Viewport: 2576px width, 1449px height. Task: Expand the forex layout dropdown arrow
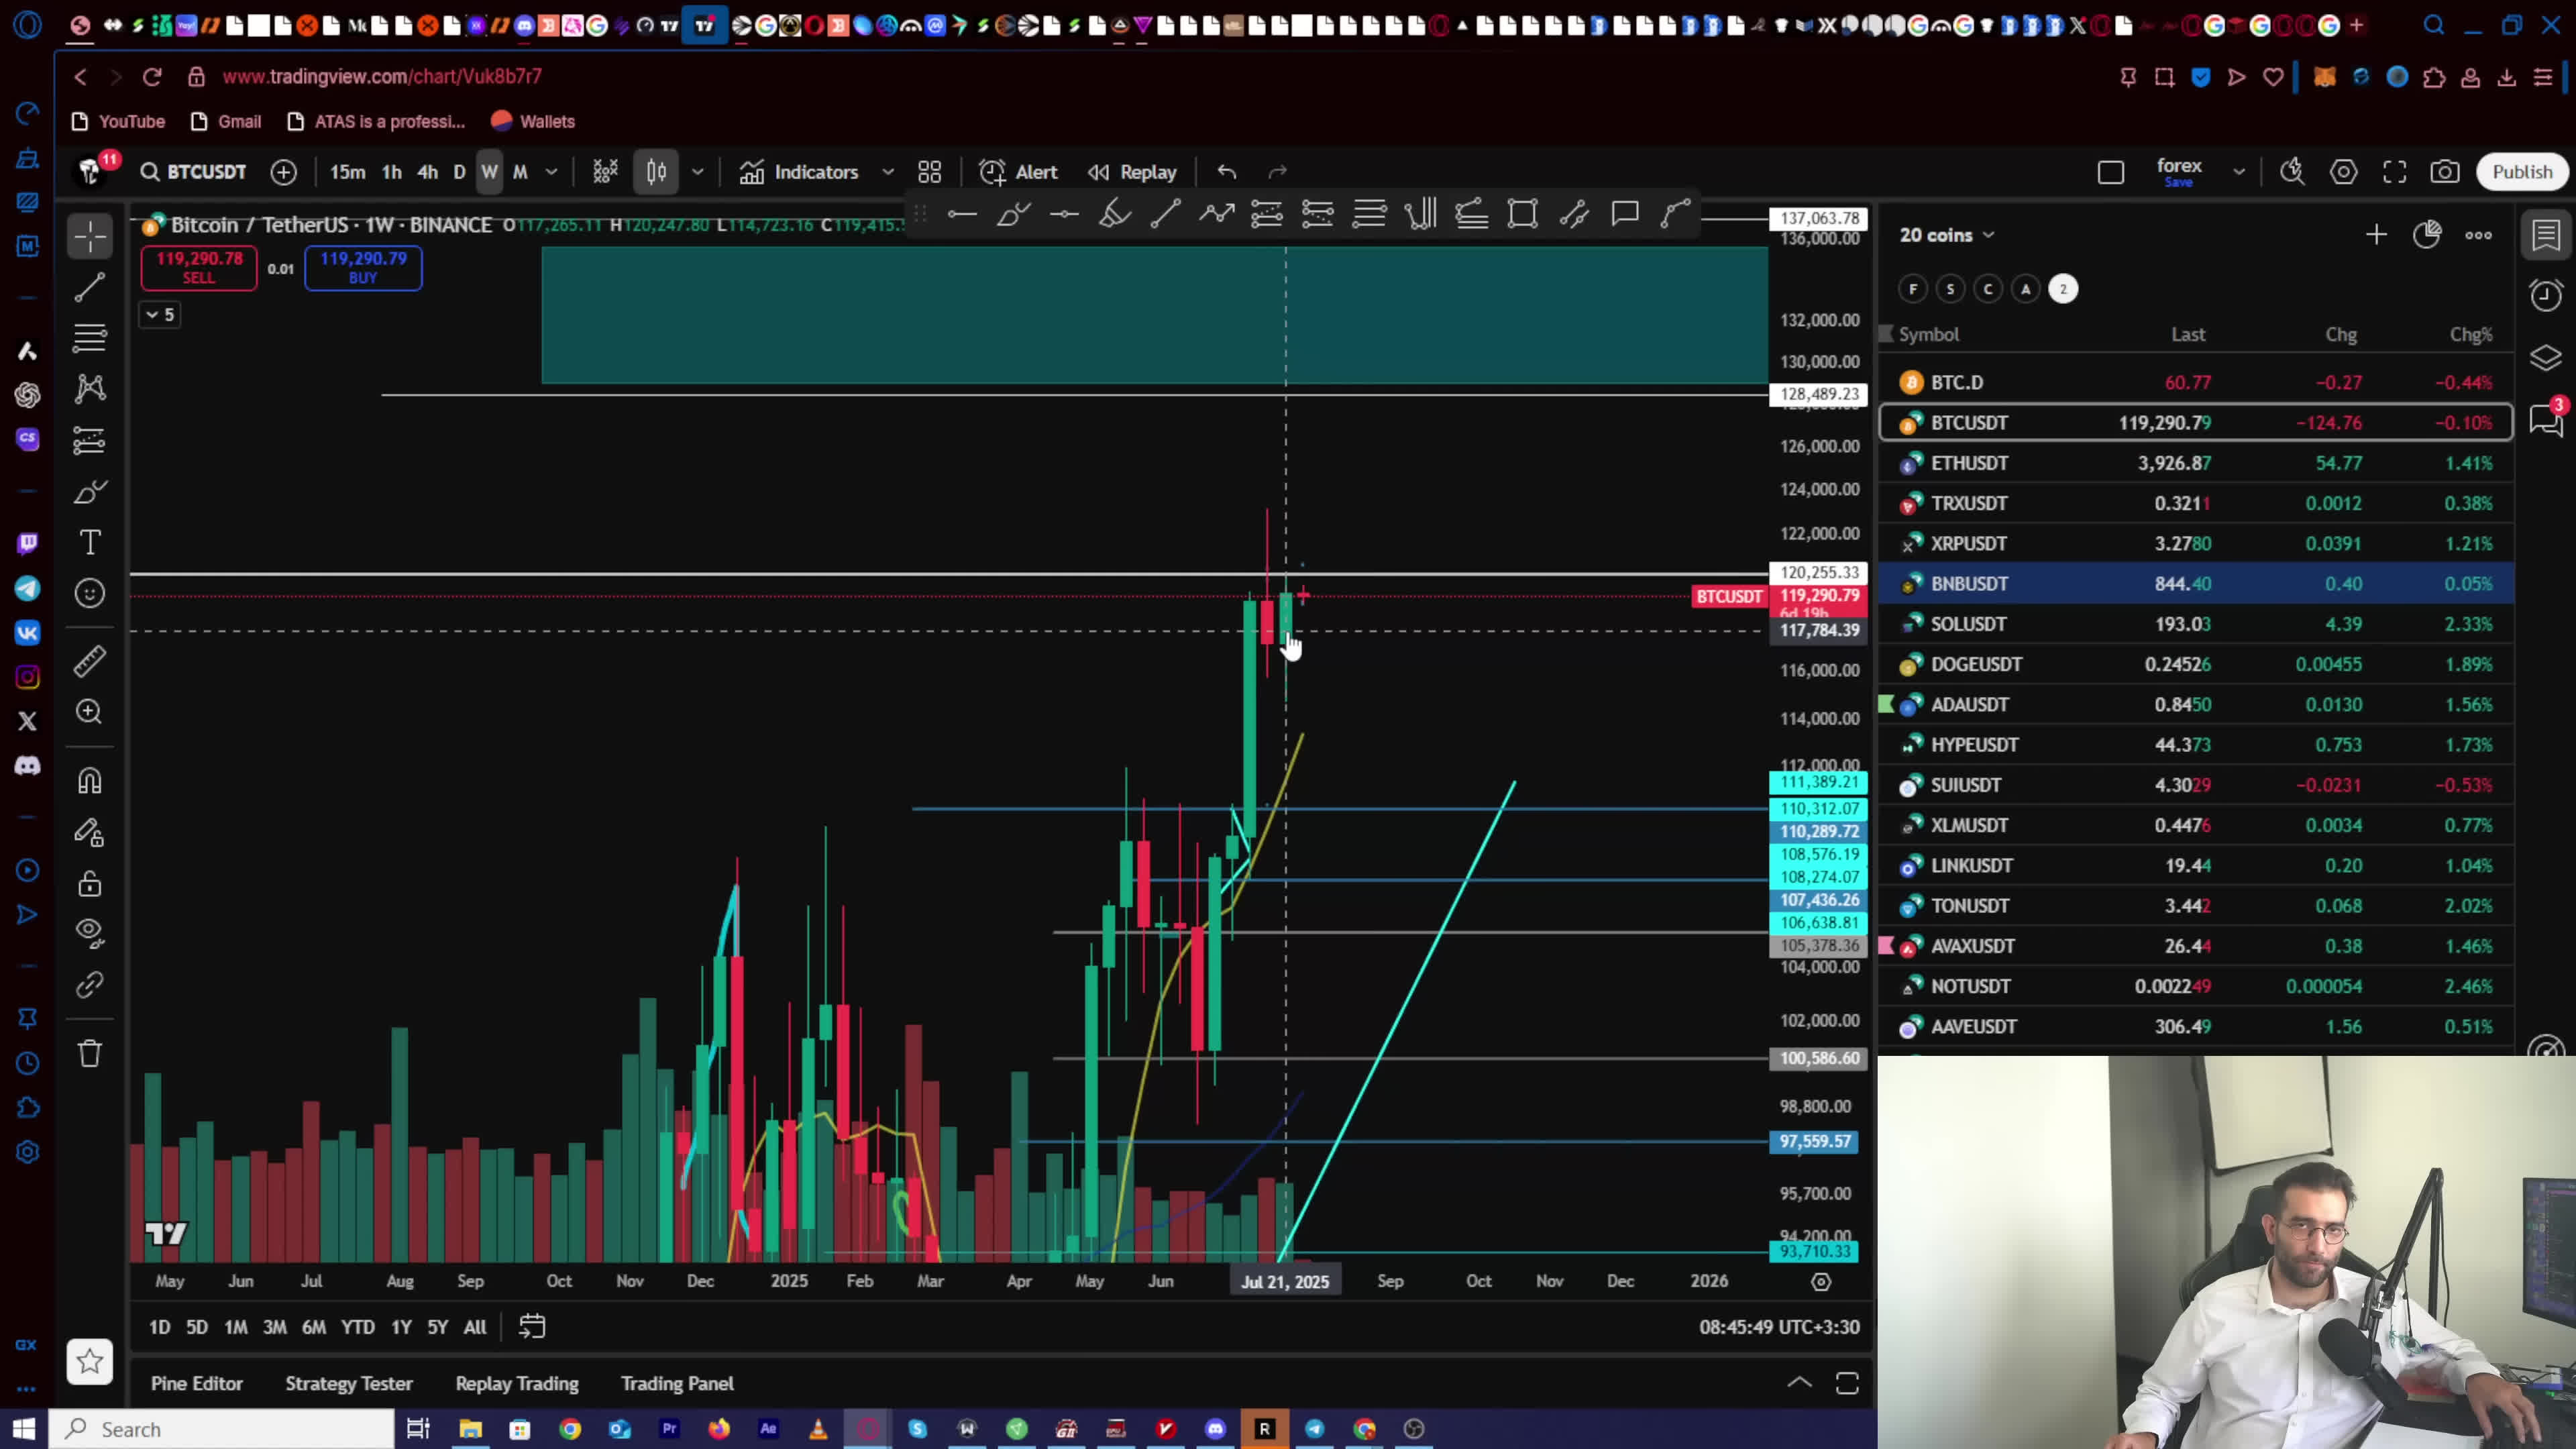coord(2239,172)
